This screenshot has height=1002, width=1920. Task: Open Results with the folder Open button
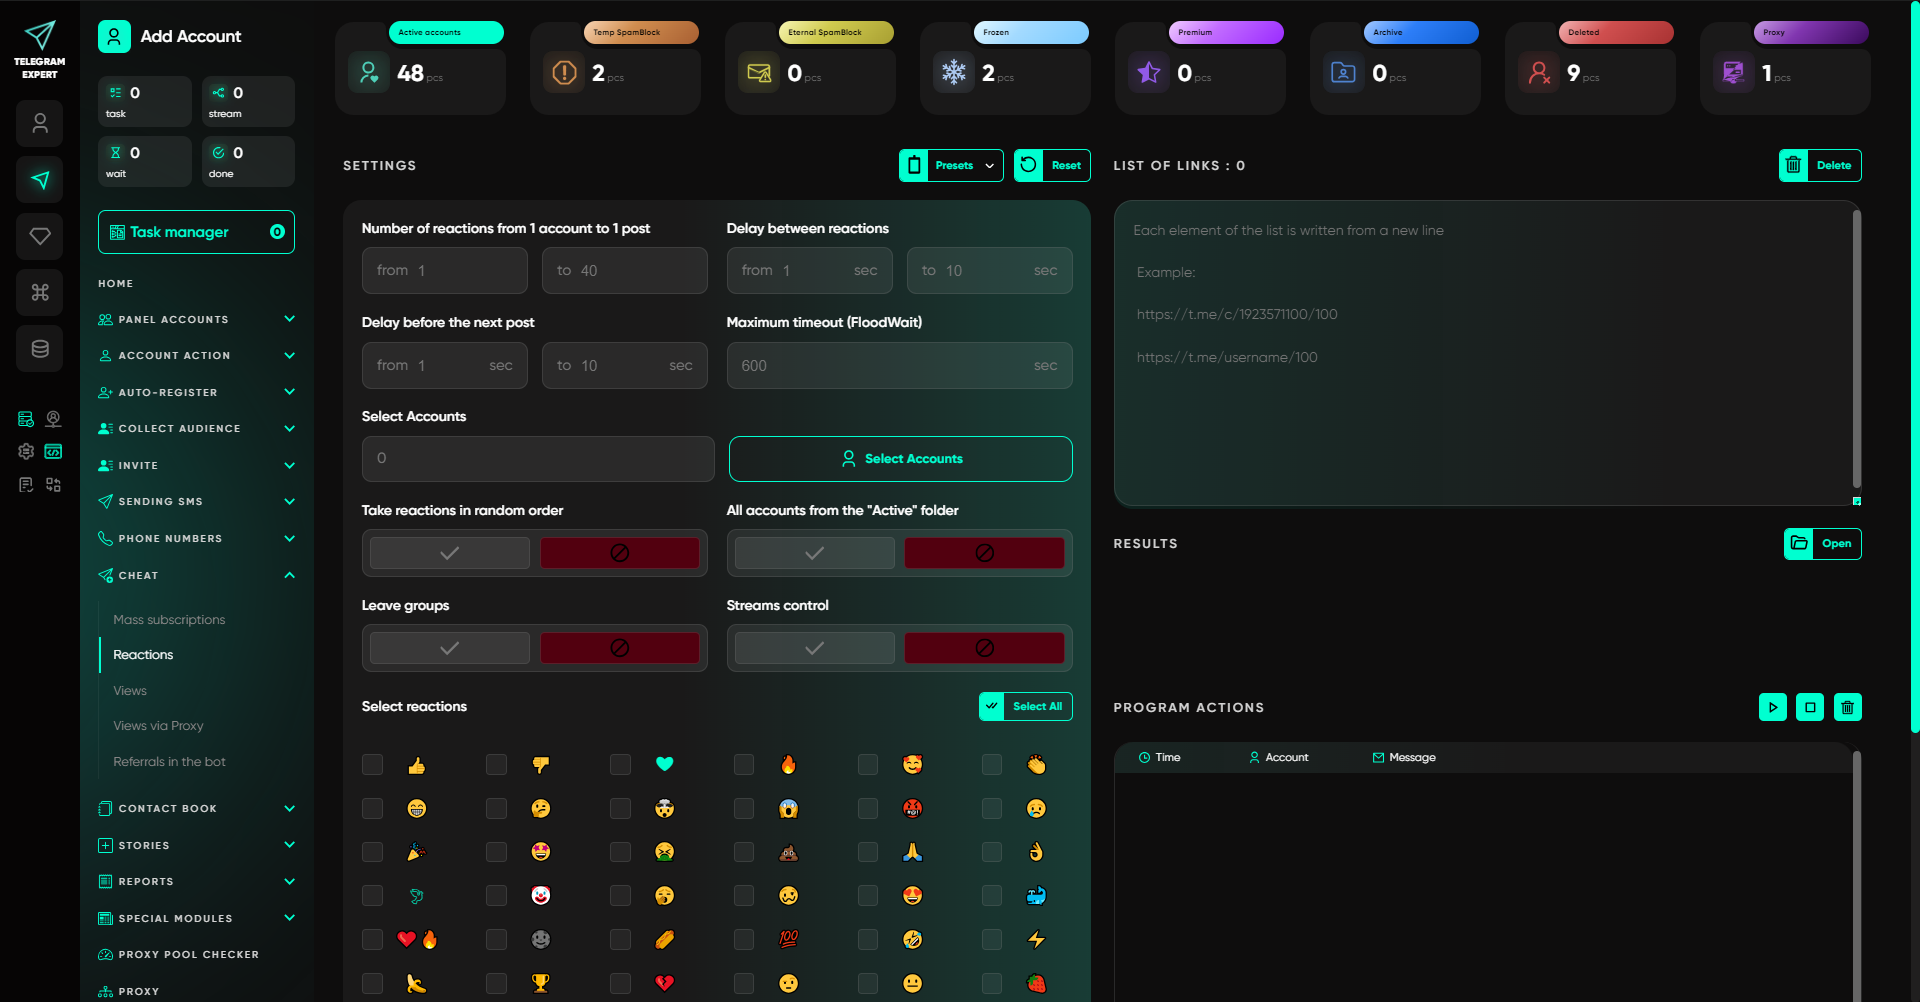pyautogui.click(x=1822, y=543)
